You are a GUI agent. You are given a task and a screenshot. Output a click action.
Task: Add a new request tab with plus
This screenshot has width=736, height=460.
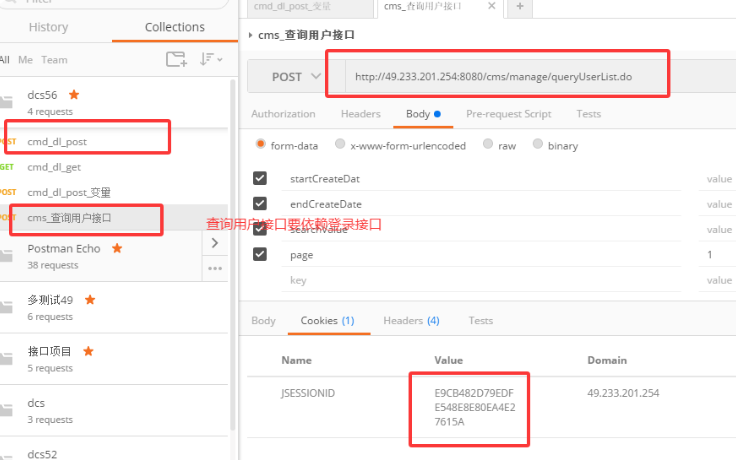coord(520,7)
